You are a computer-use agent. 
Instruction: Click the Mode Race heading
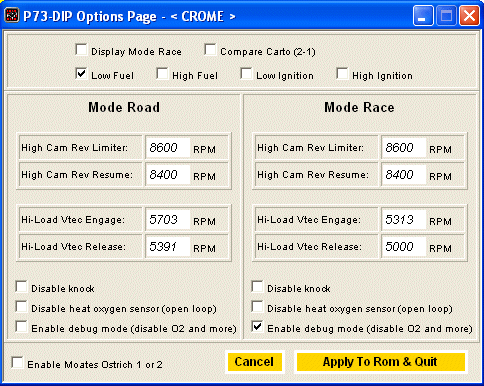tap(359, 107)
